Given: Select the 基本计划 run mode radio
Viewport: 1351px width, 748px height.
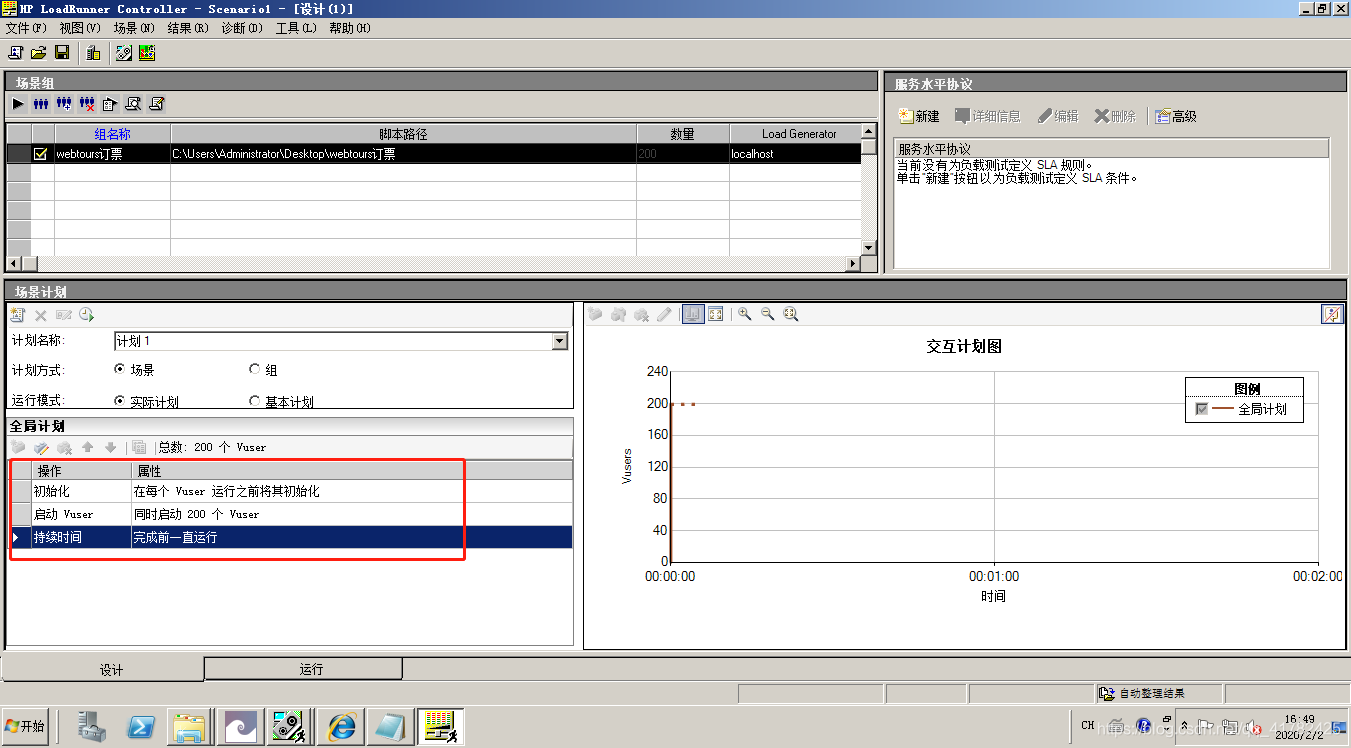Looking at the screenshot, I should (255, 401).
